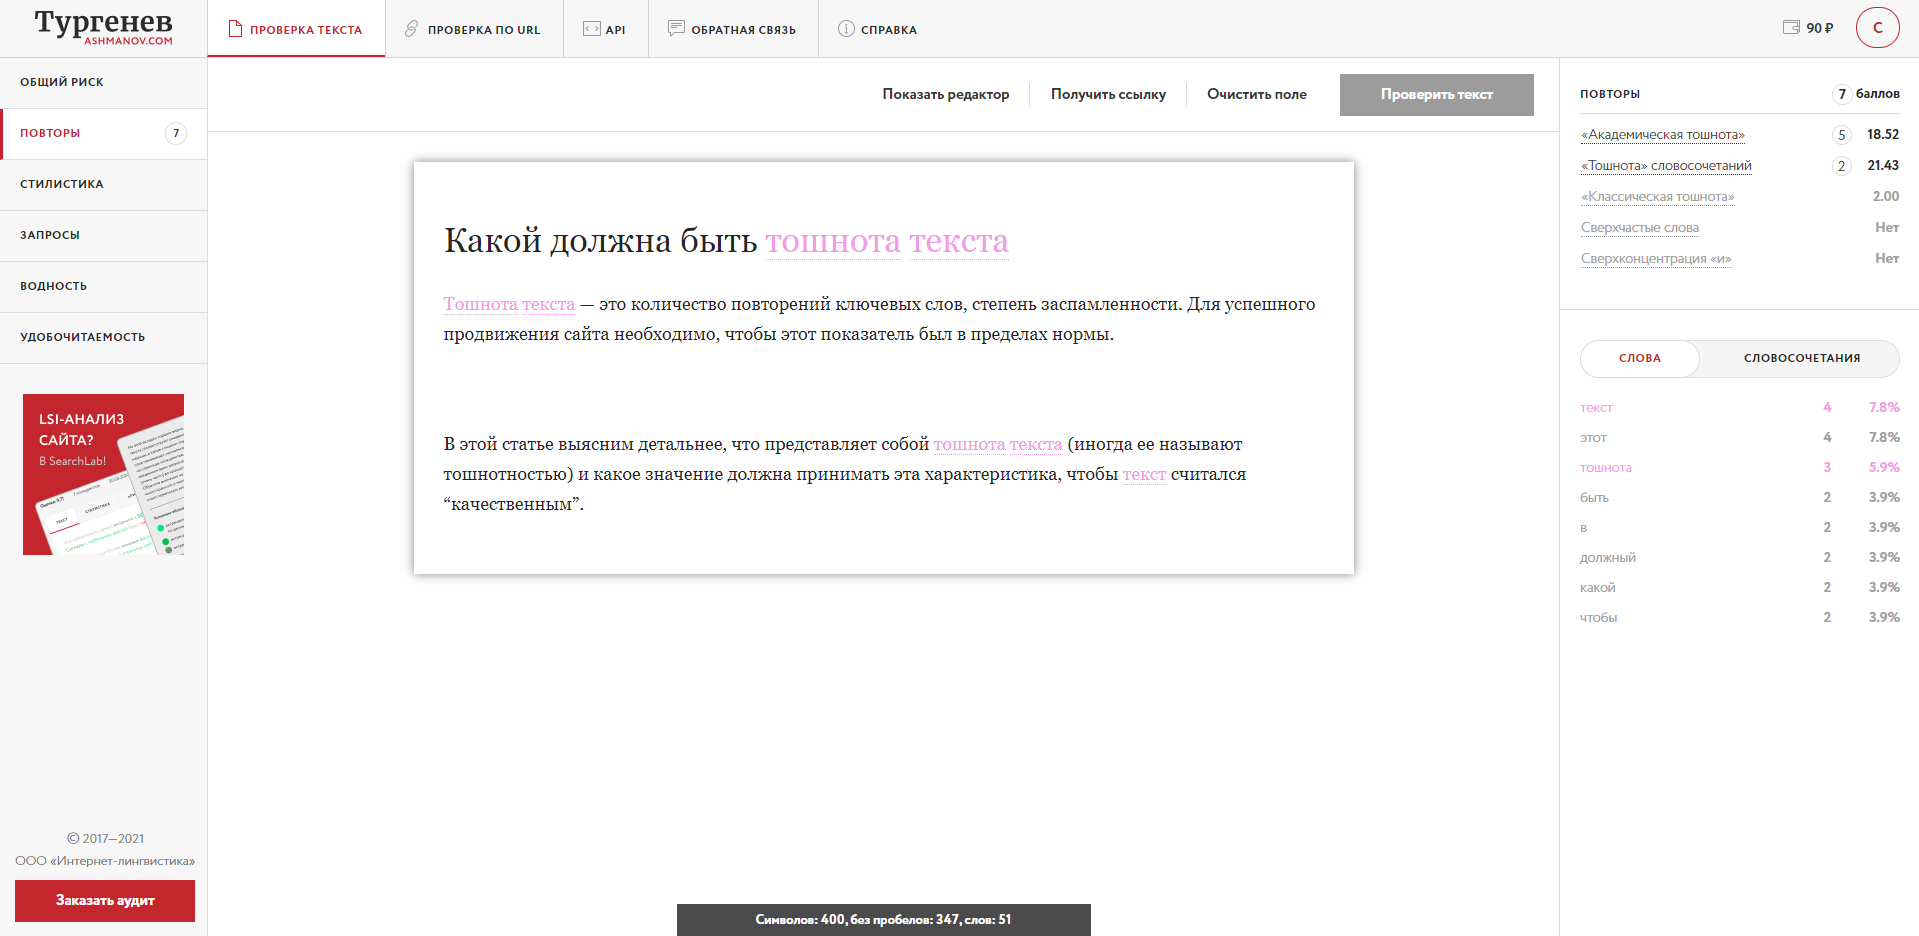Switch to the Словосочетания toggle

[x=1801, y=358]
